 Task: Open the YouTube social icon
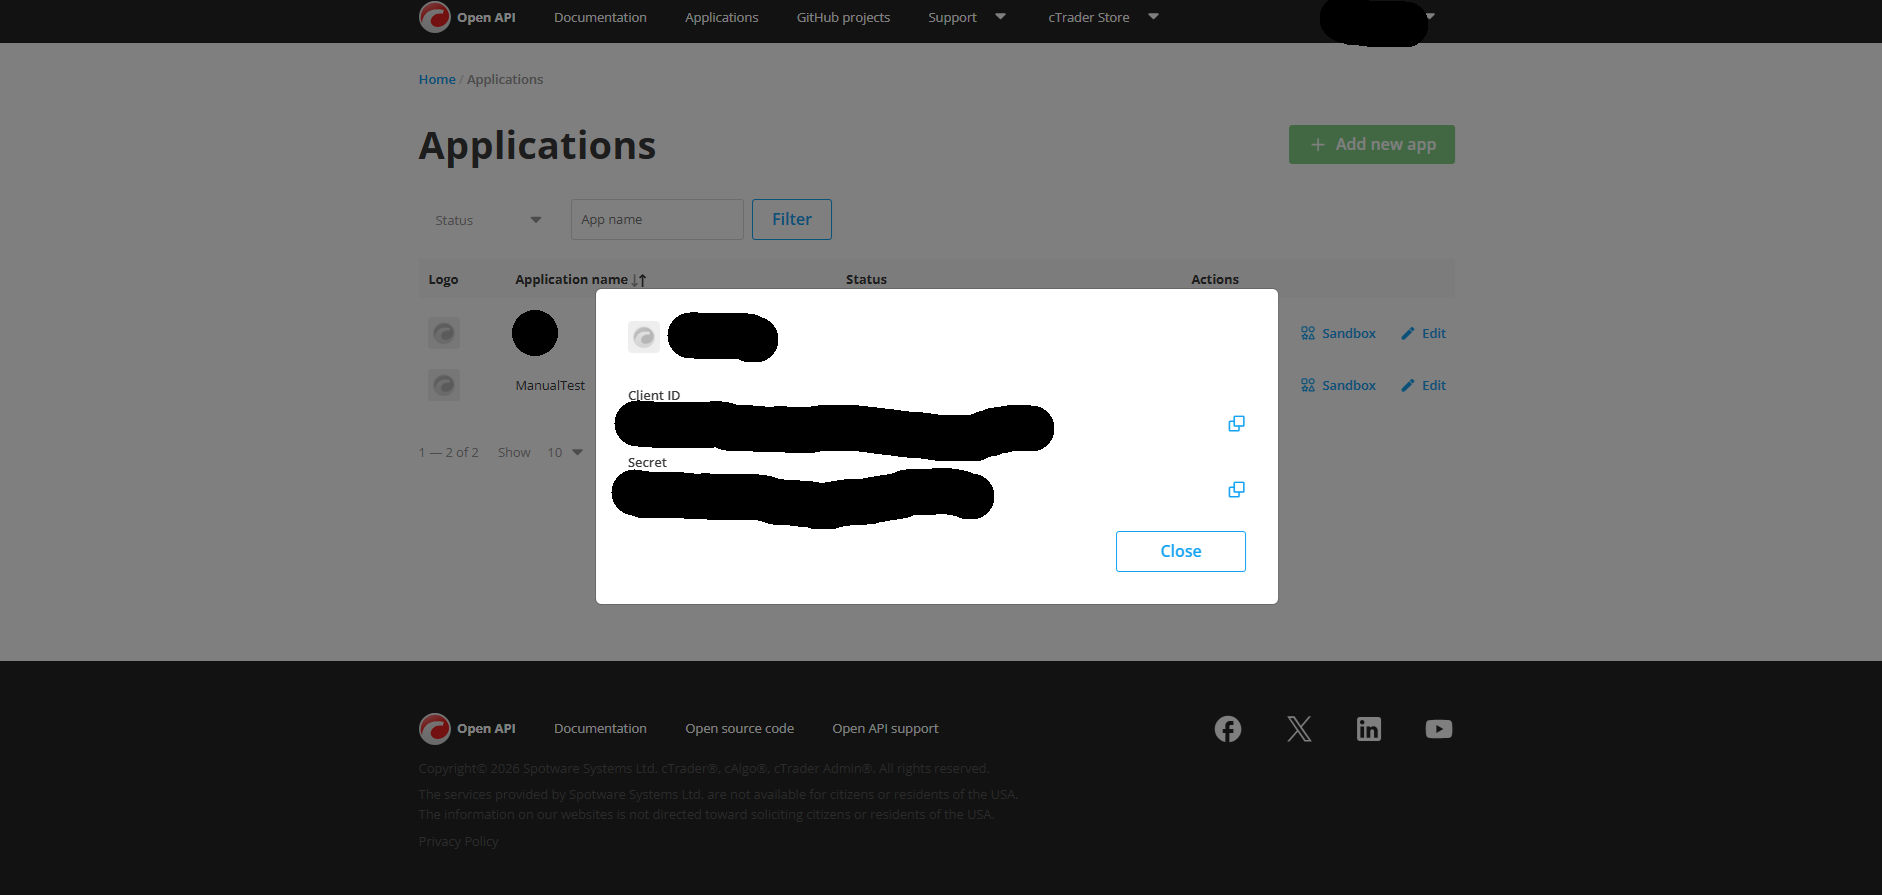tap(1439, 729)
